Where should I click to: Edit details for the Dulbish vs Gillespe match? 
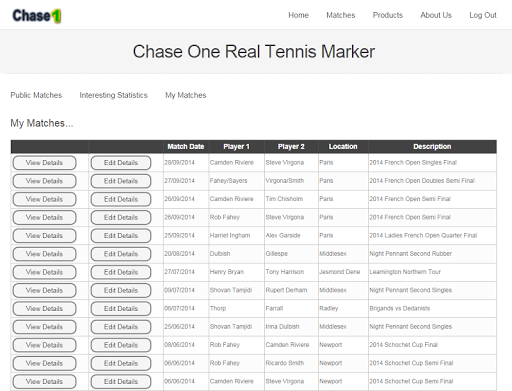click(x=121, y=254)
